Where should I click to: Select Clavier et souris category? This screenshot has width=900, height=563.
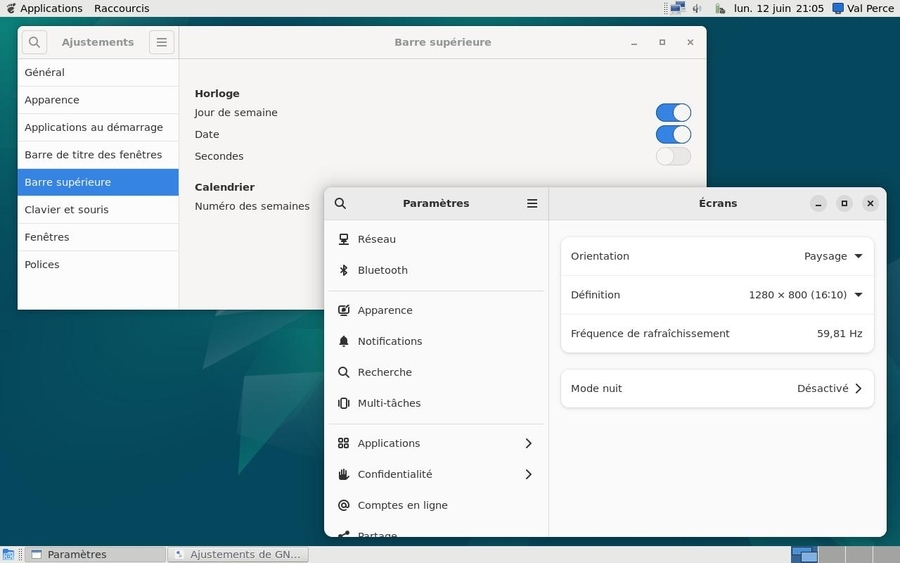pos(98,209)
